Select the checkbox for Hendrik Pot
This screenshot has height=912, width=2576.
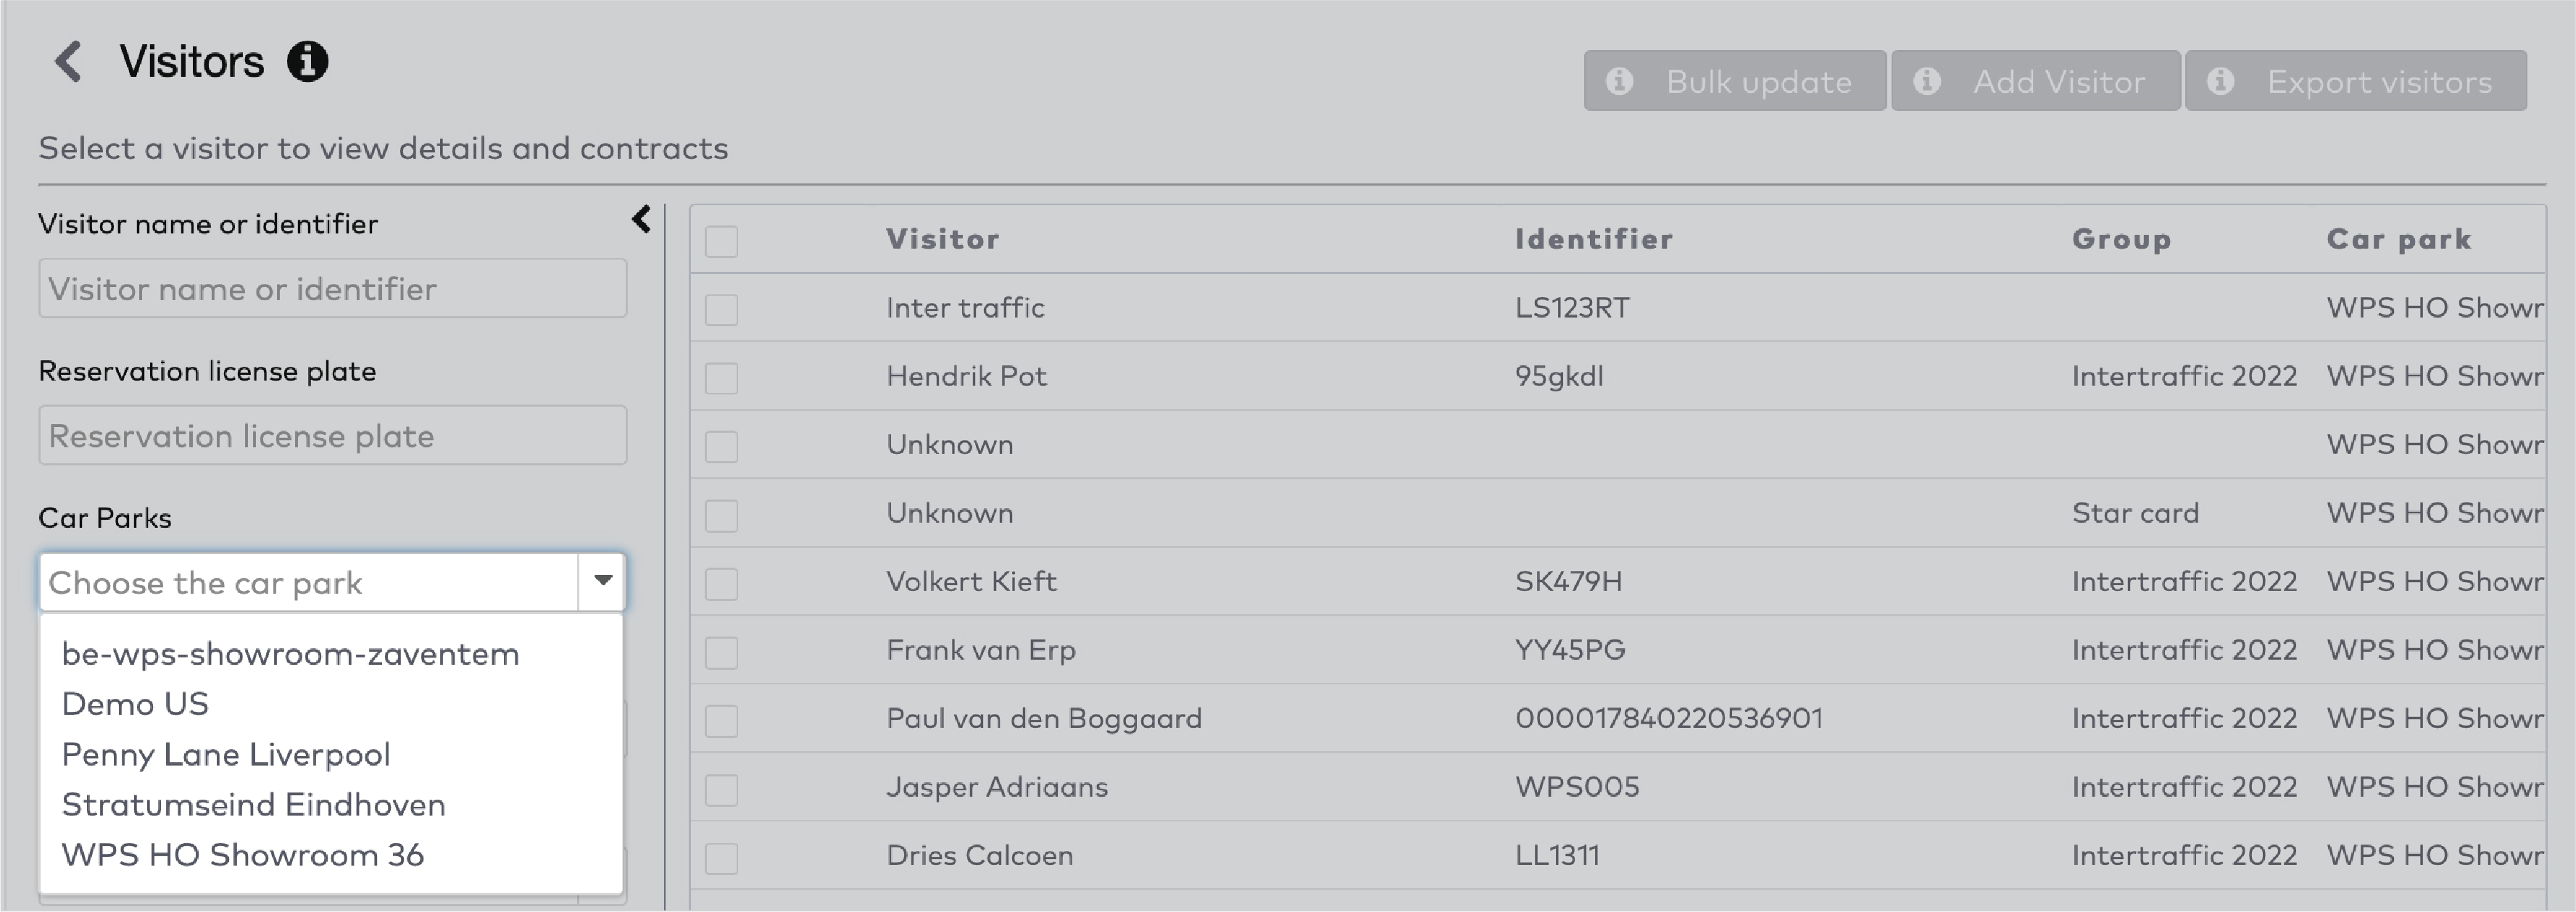(x=721, y=377)
